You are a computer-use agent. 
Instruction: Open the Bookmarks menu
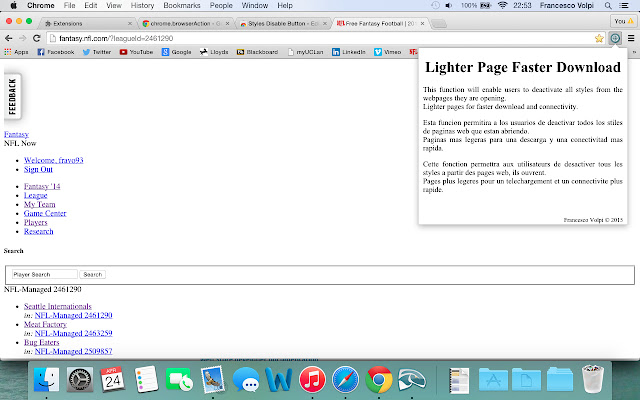pyautogui.click(x=182, y=6)
